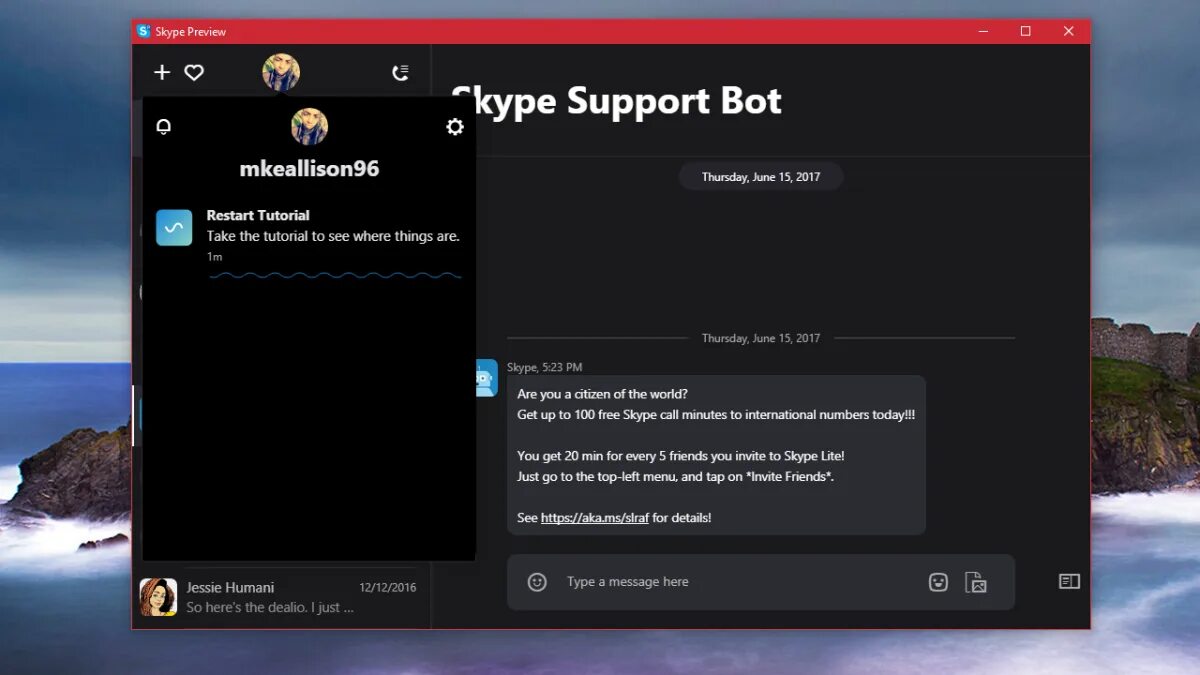Open settings gear in profile panel
Image resolution: width=1200 pixels, height=675 pixels.
455,127
